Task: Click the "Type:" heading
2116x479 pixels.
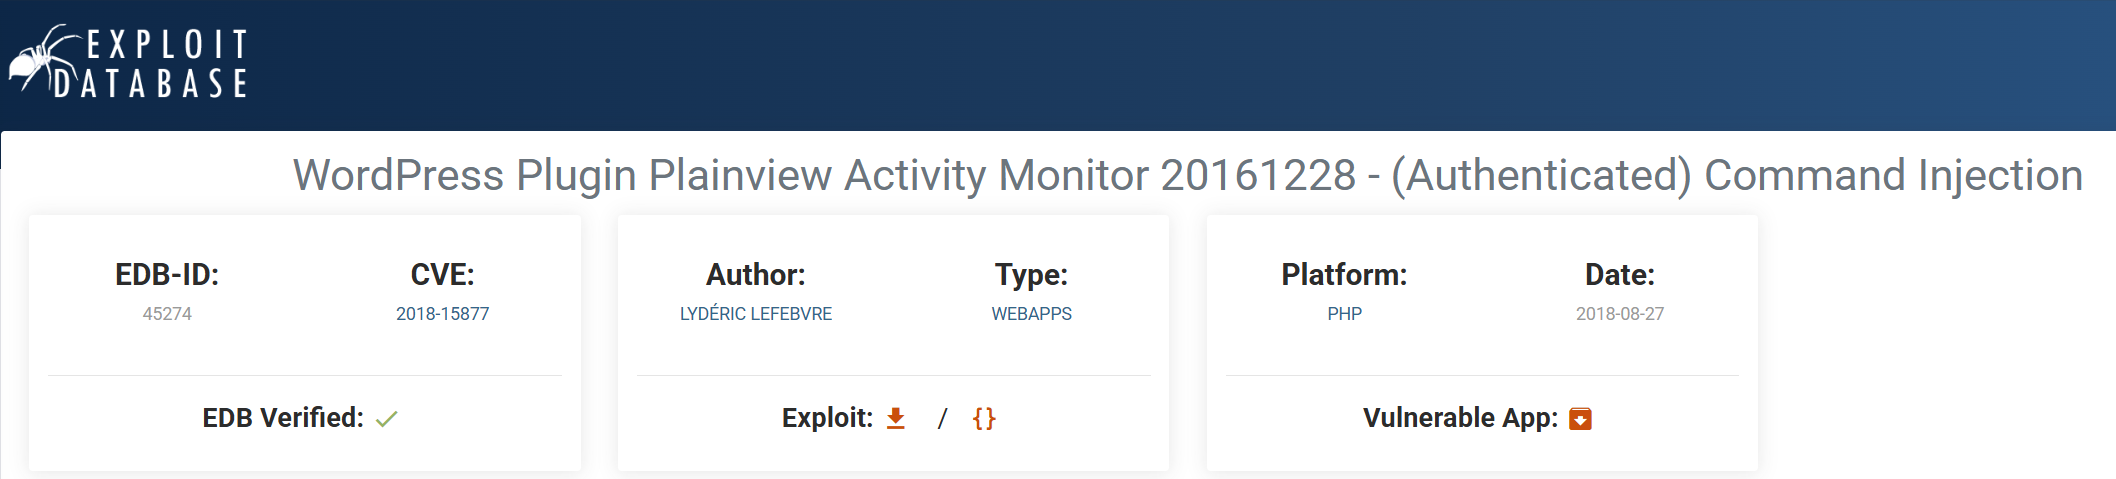Action: click(1031, 275)
